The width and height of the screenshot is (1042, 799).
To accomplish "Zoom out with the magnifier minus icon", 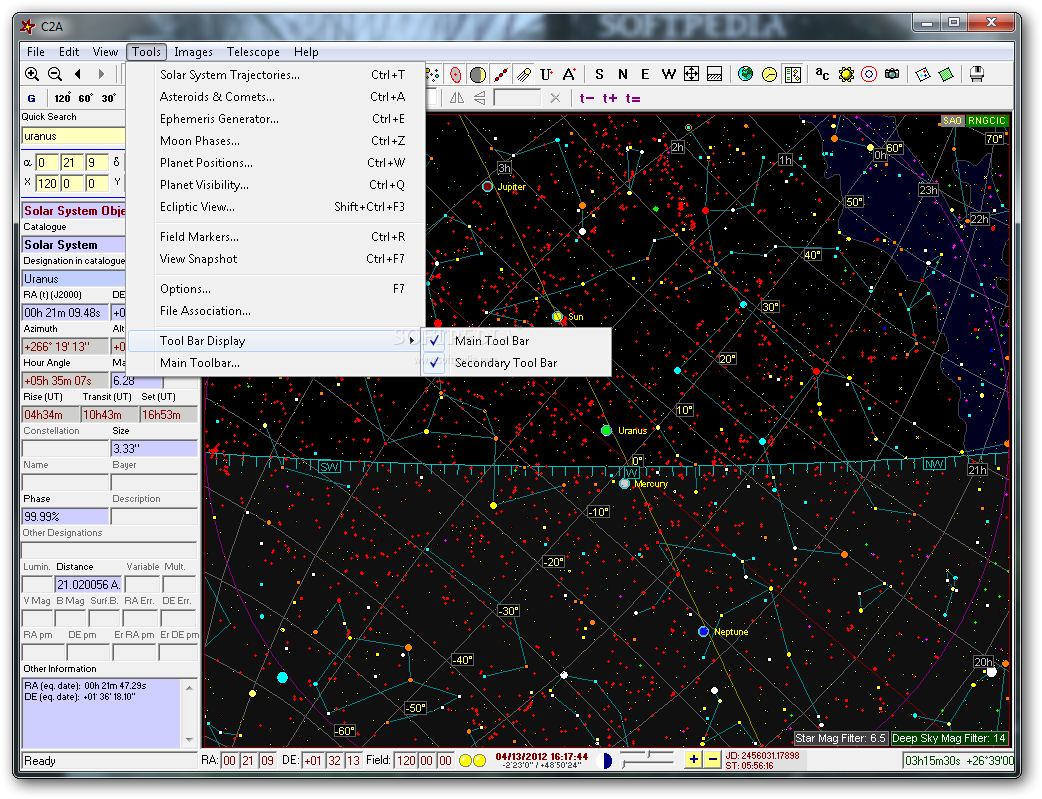I will 55,74.
